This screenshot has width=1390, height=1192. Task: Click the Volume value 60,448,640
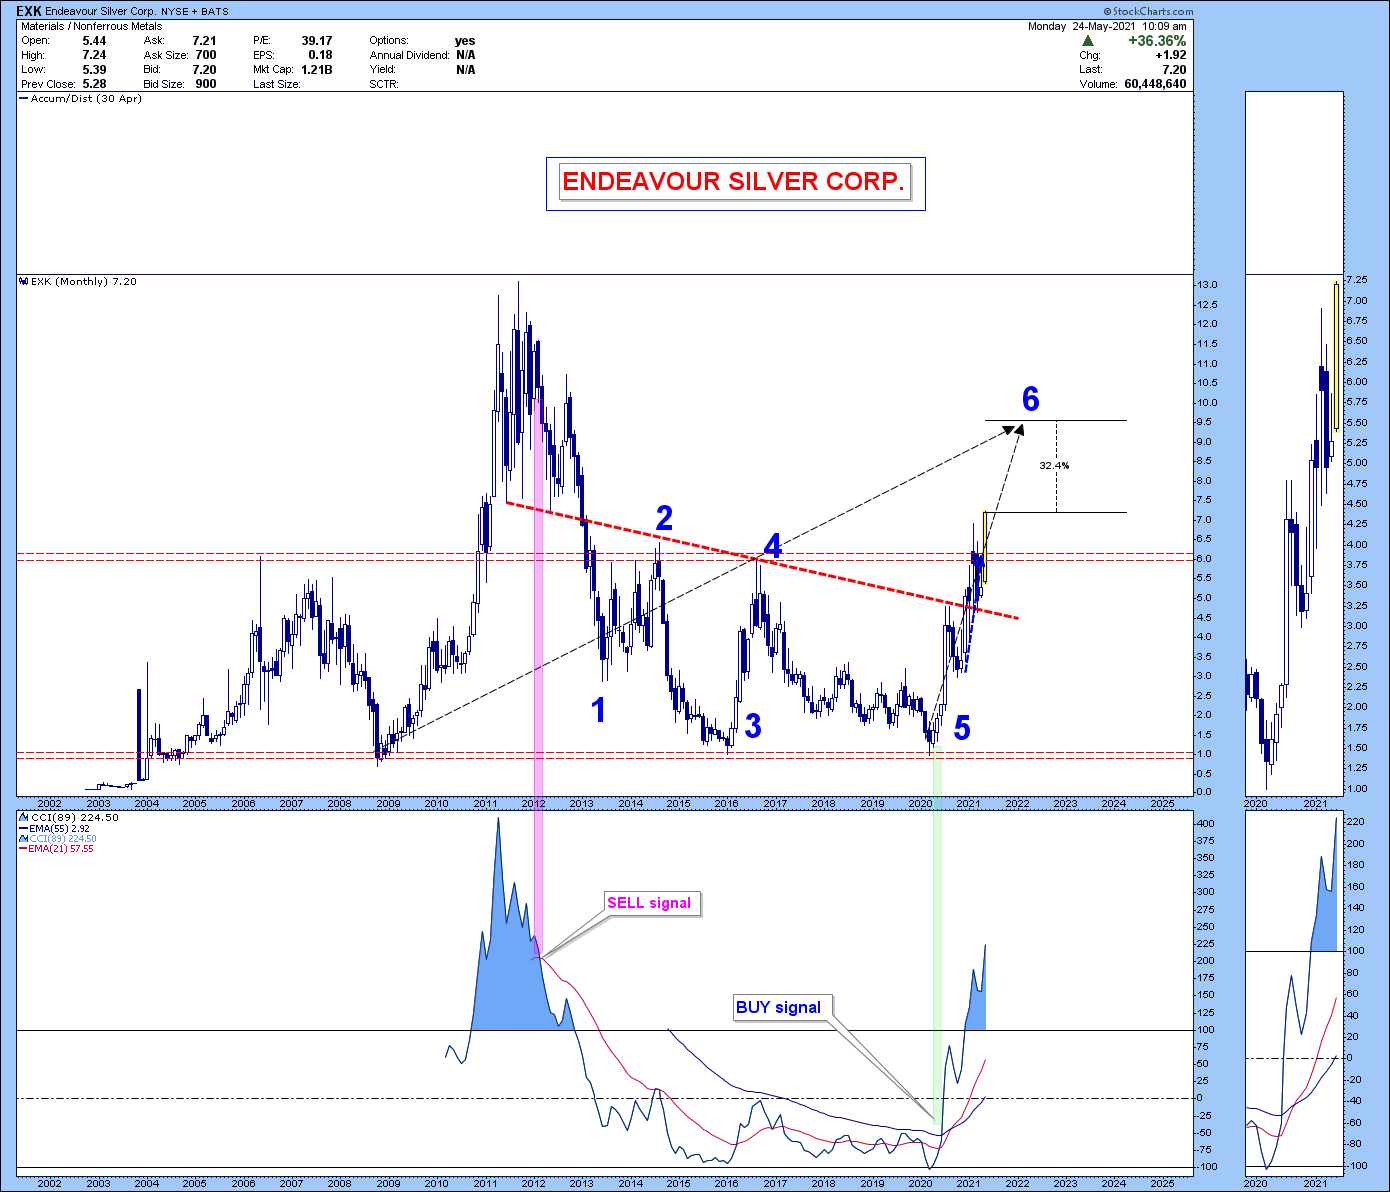(x=1155, y=84)
